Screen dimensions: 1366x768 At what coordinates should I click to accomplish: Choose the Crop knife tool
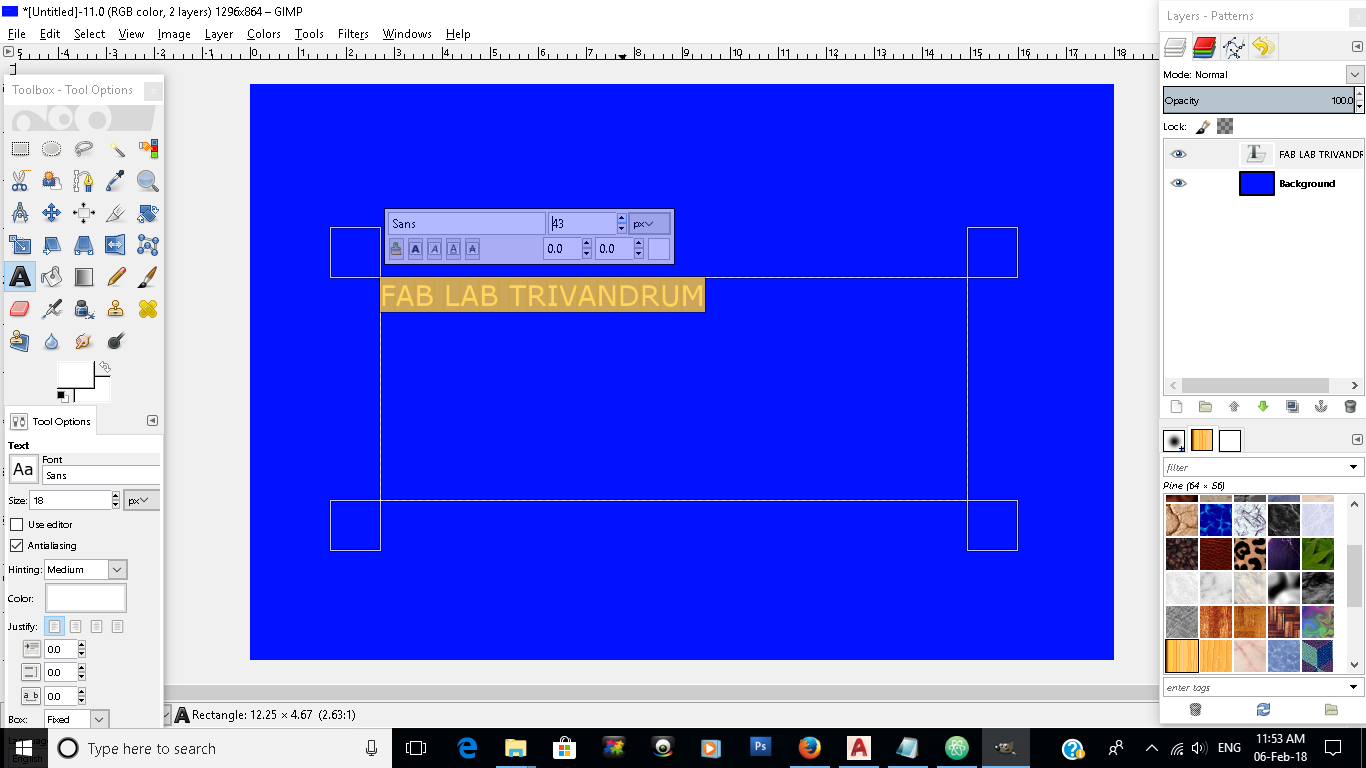(116, 213)
